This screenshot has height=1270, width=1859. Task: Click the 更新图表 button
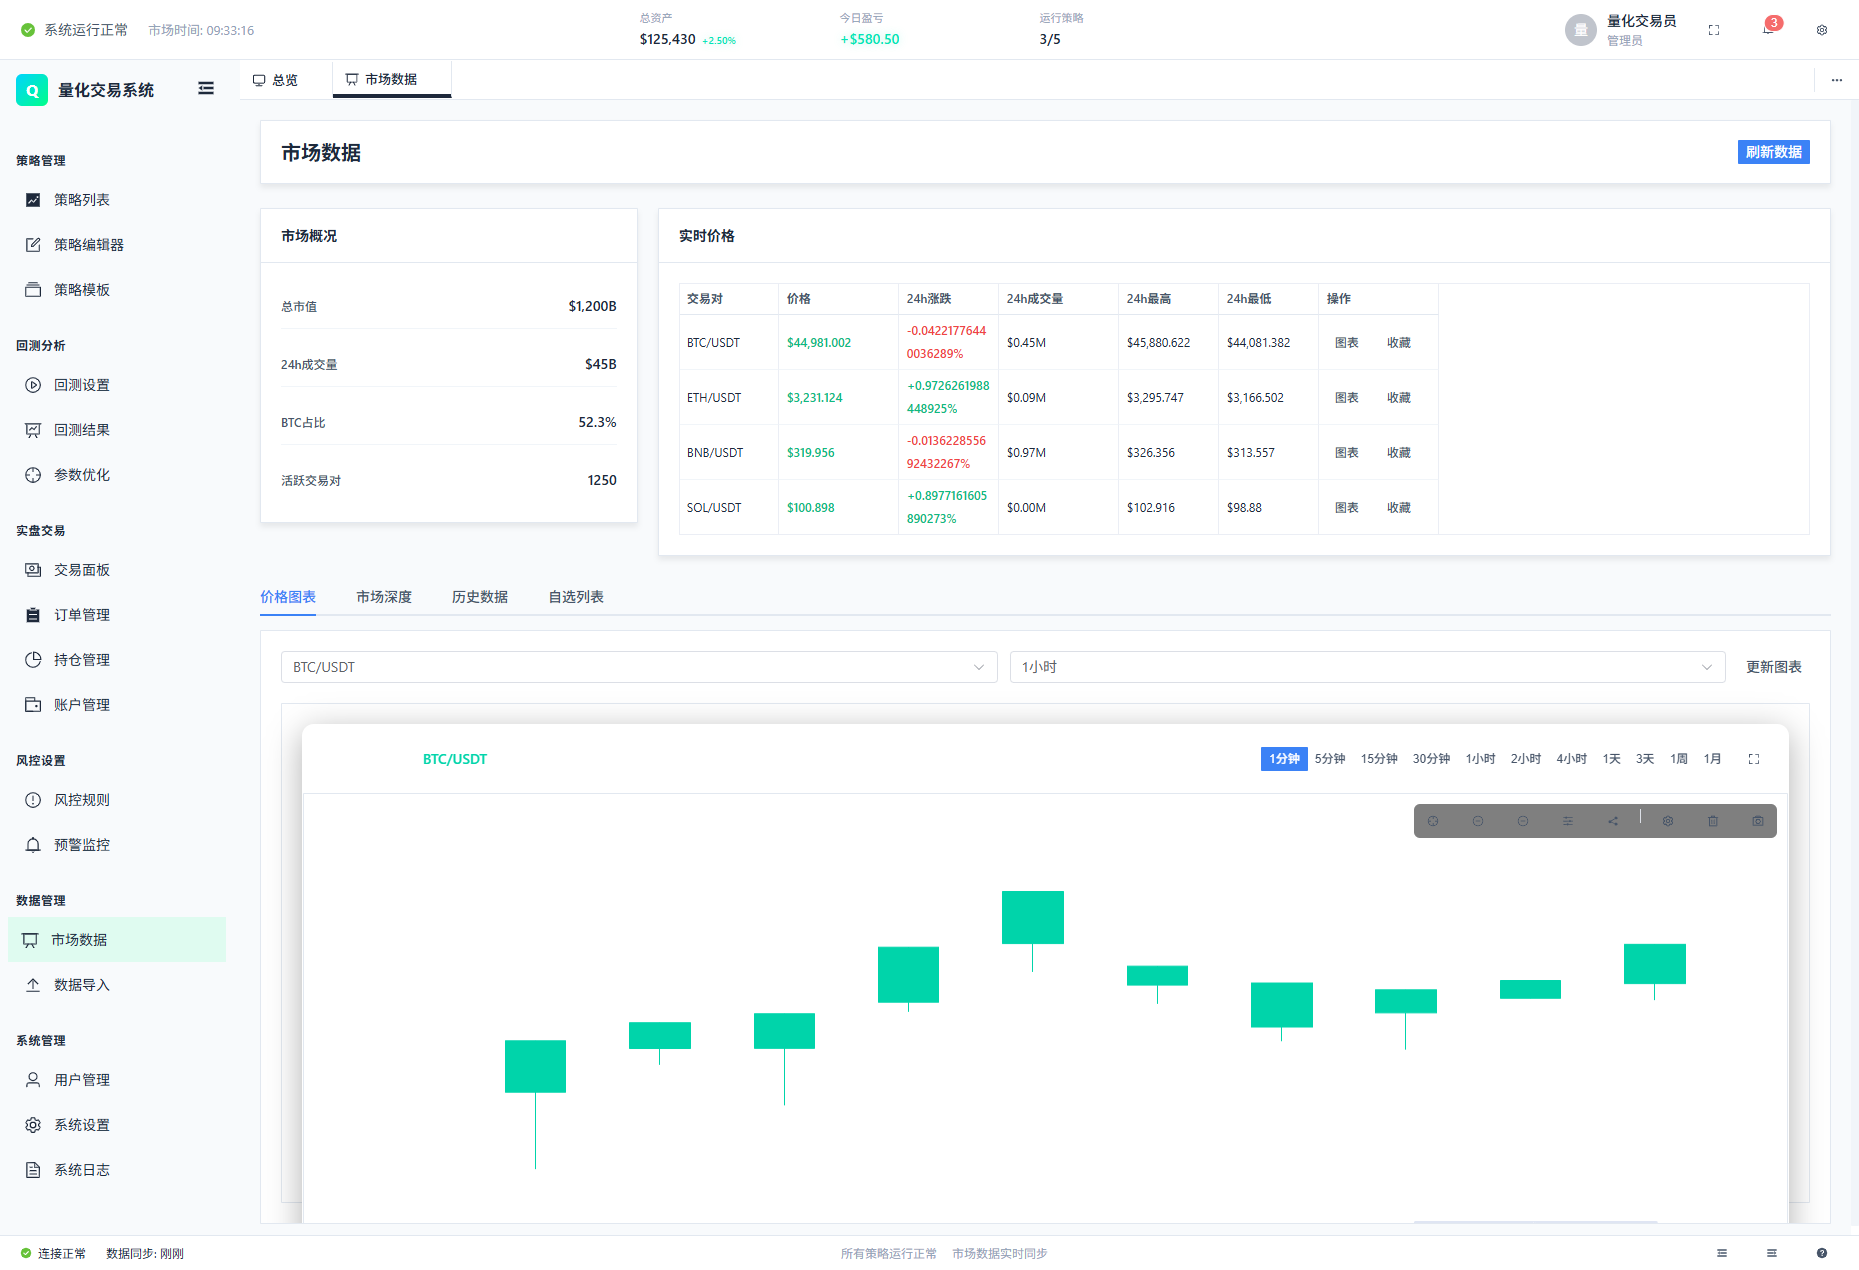tap(1774, 667)
